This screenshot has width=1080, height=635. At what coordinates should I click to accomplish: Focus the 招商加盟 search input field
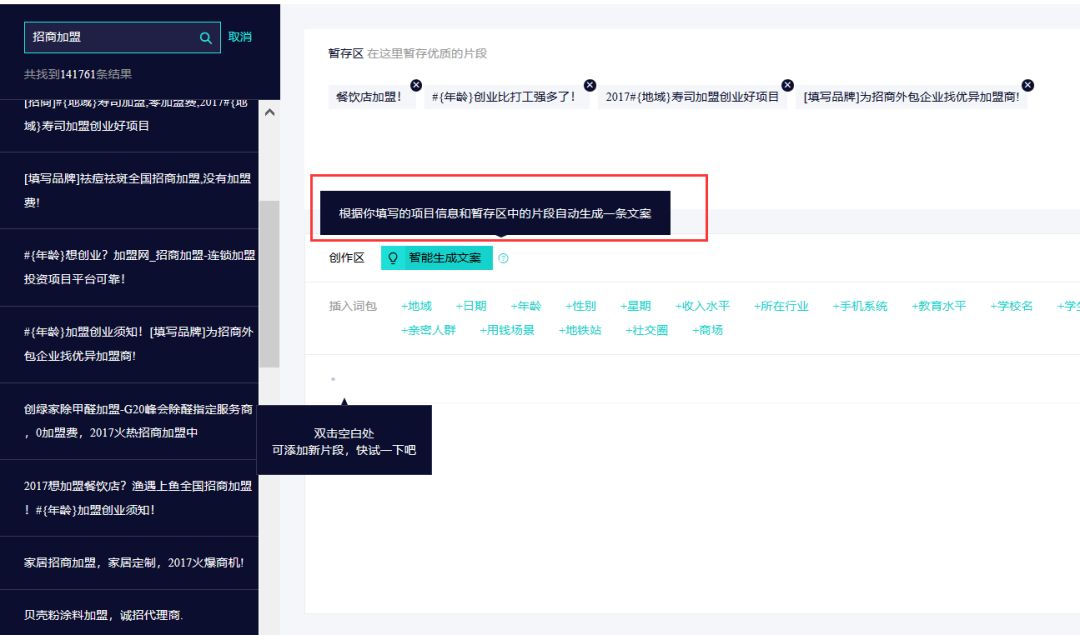(112, 37)
